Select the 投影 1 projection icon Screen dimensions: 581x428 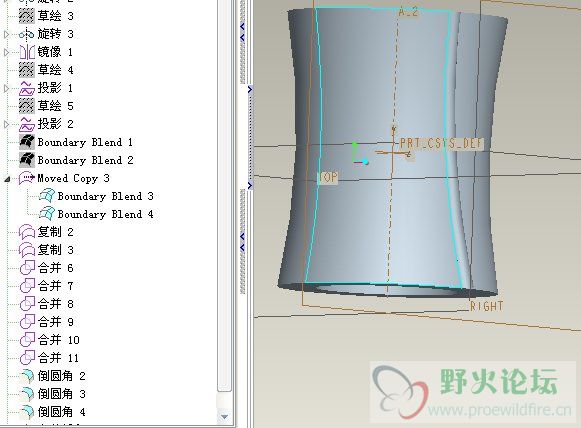27,88
